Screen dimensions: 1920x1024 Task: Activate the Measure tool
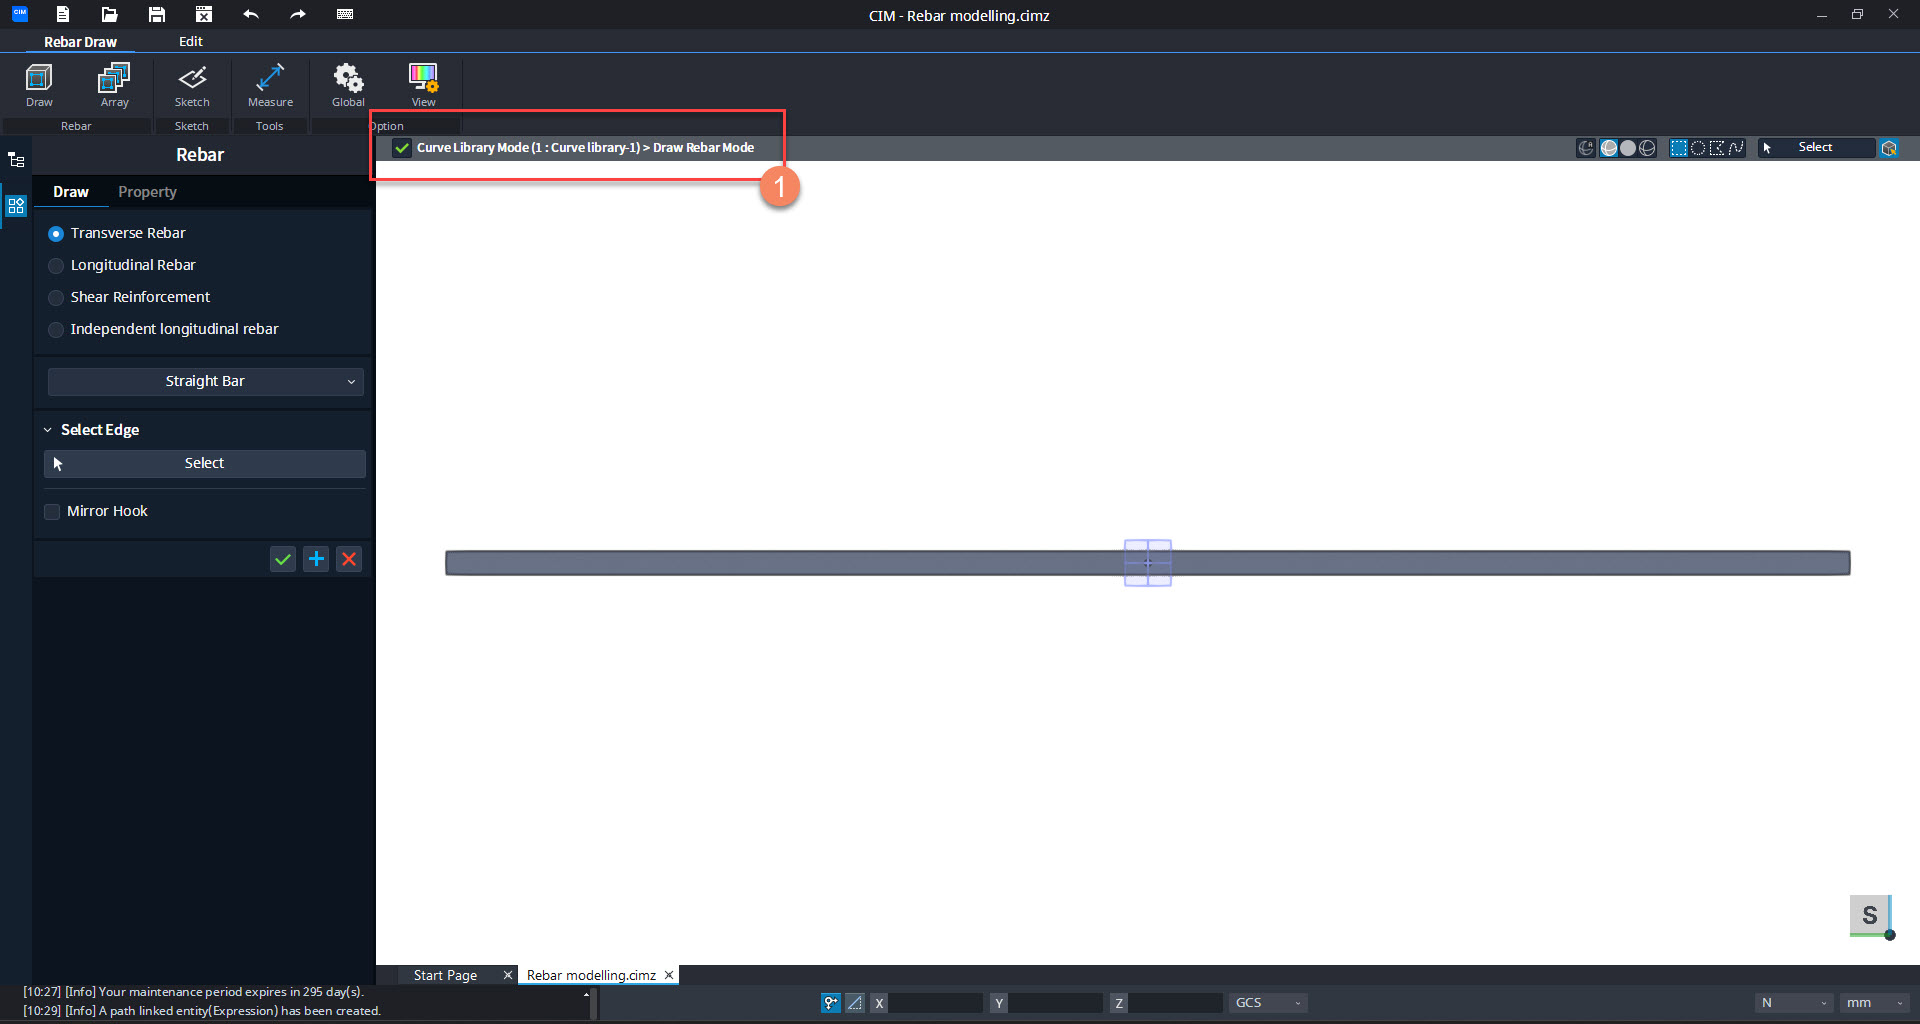tap(270, 85)
